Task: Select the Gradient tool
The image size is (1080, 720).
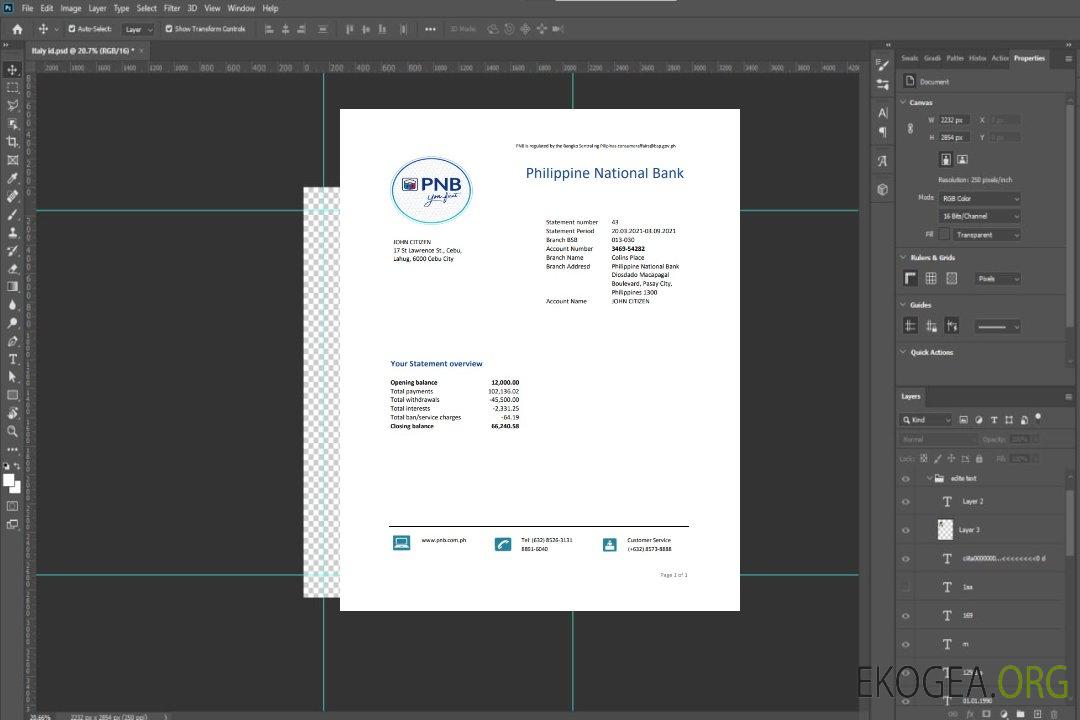Action: [12, 287]
